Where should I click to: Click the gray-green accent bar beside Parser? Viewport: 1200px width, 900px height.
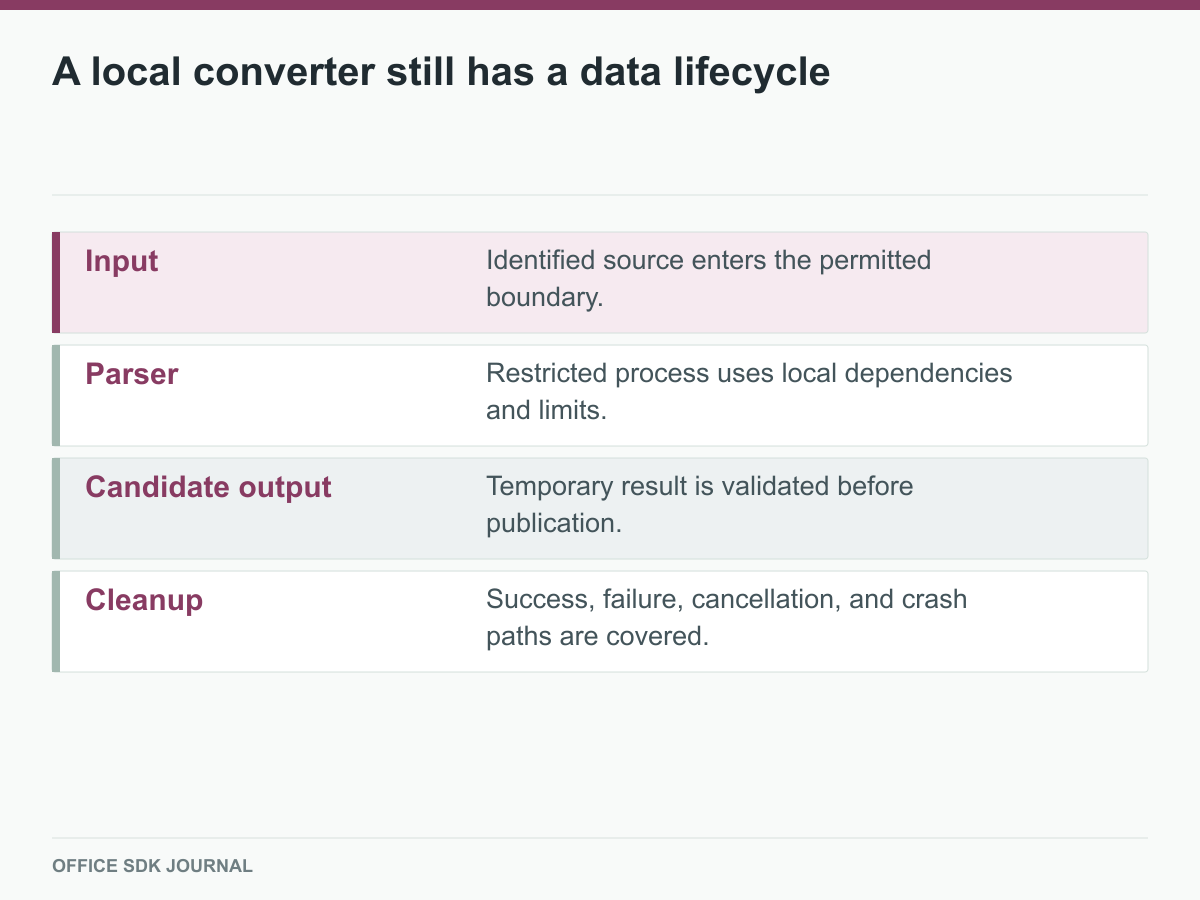(x=56, y=395)
